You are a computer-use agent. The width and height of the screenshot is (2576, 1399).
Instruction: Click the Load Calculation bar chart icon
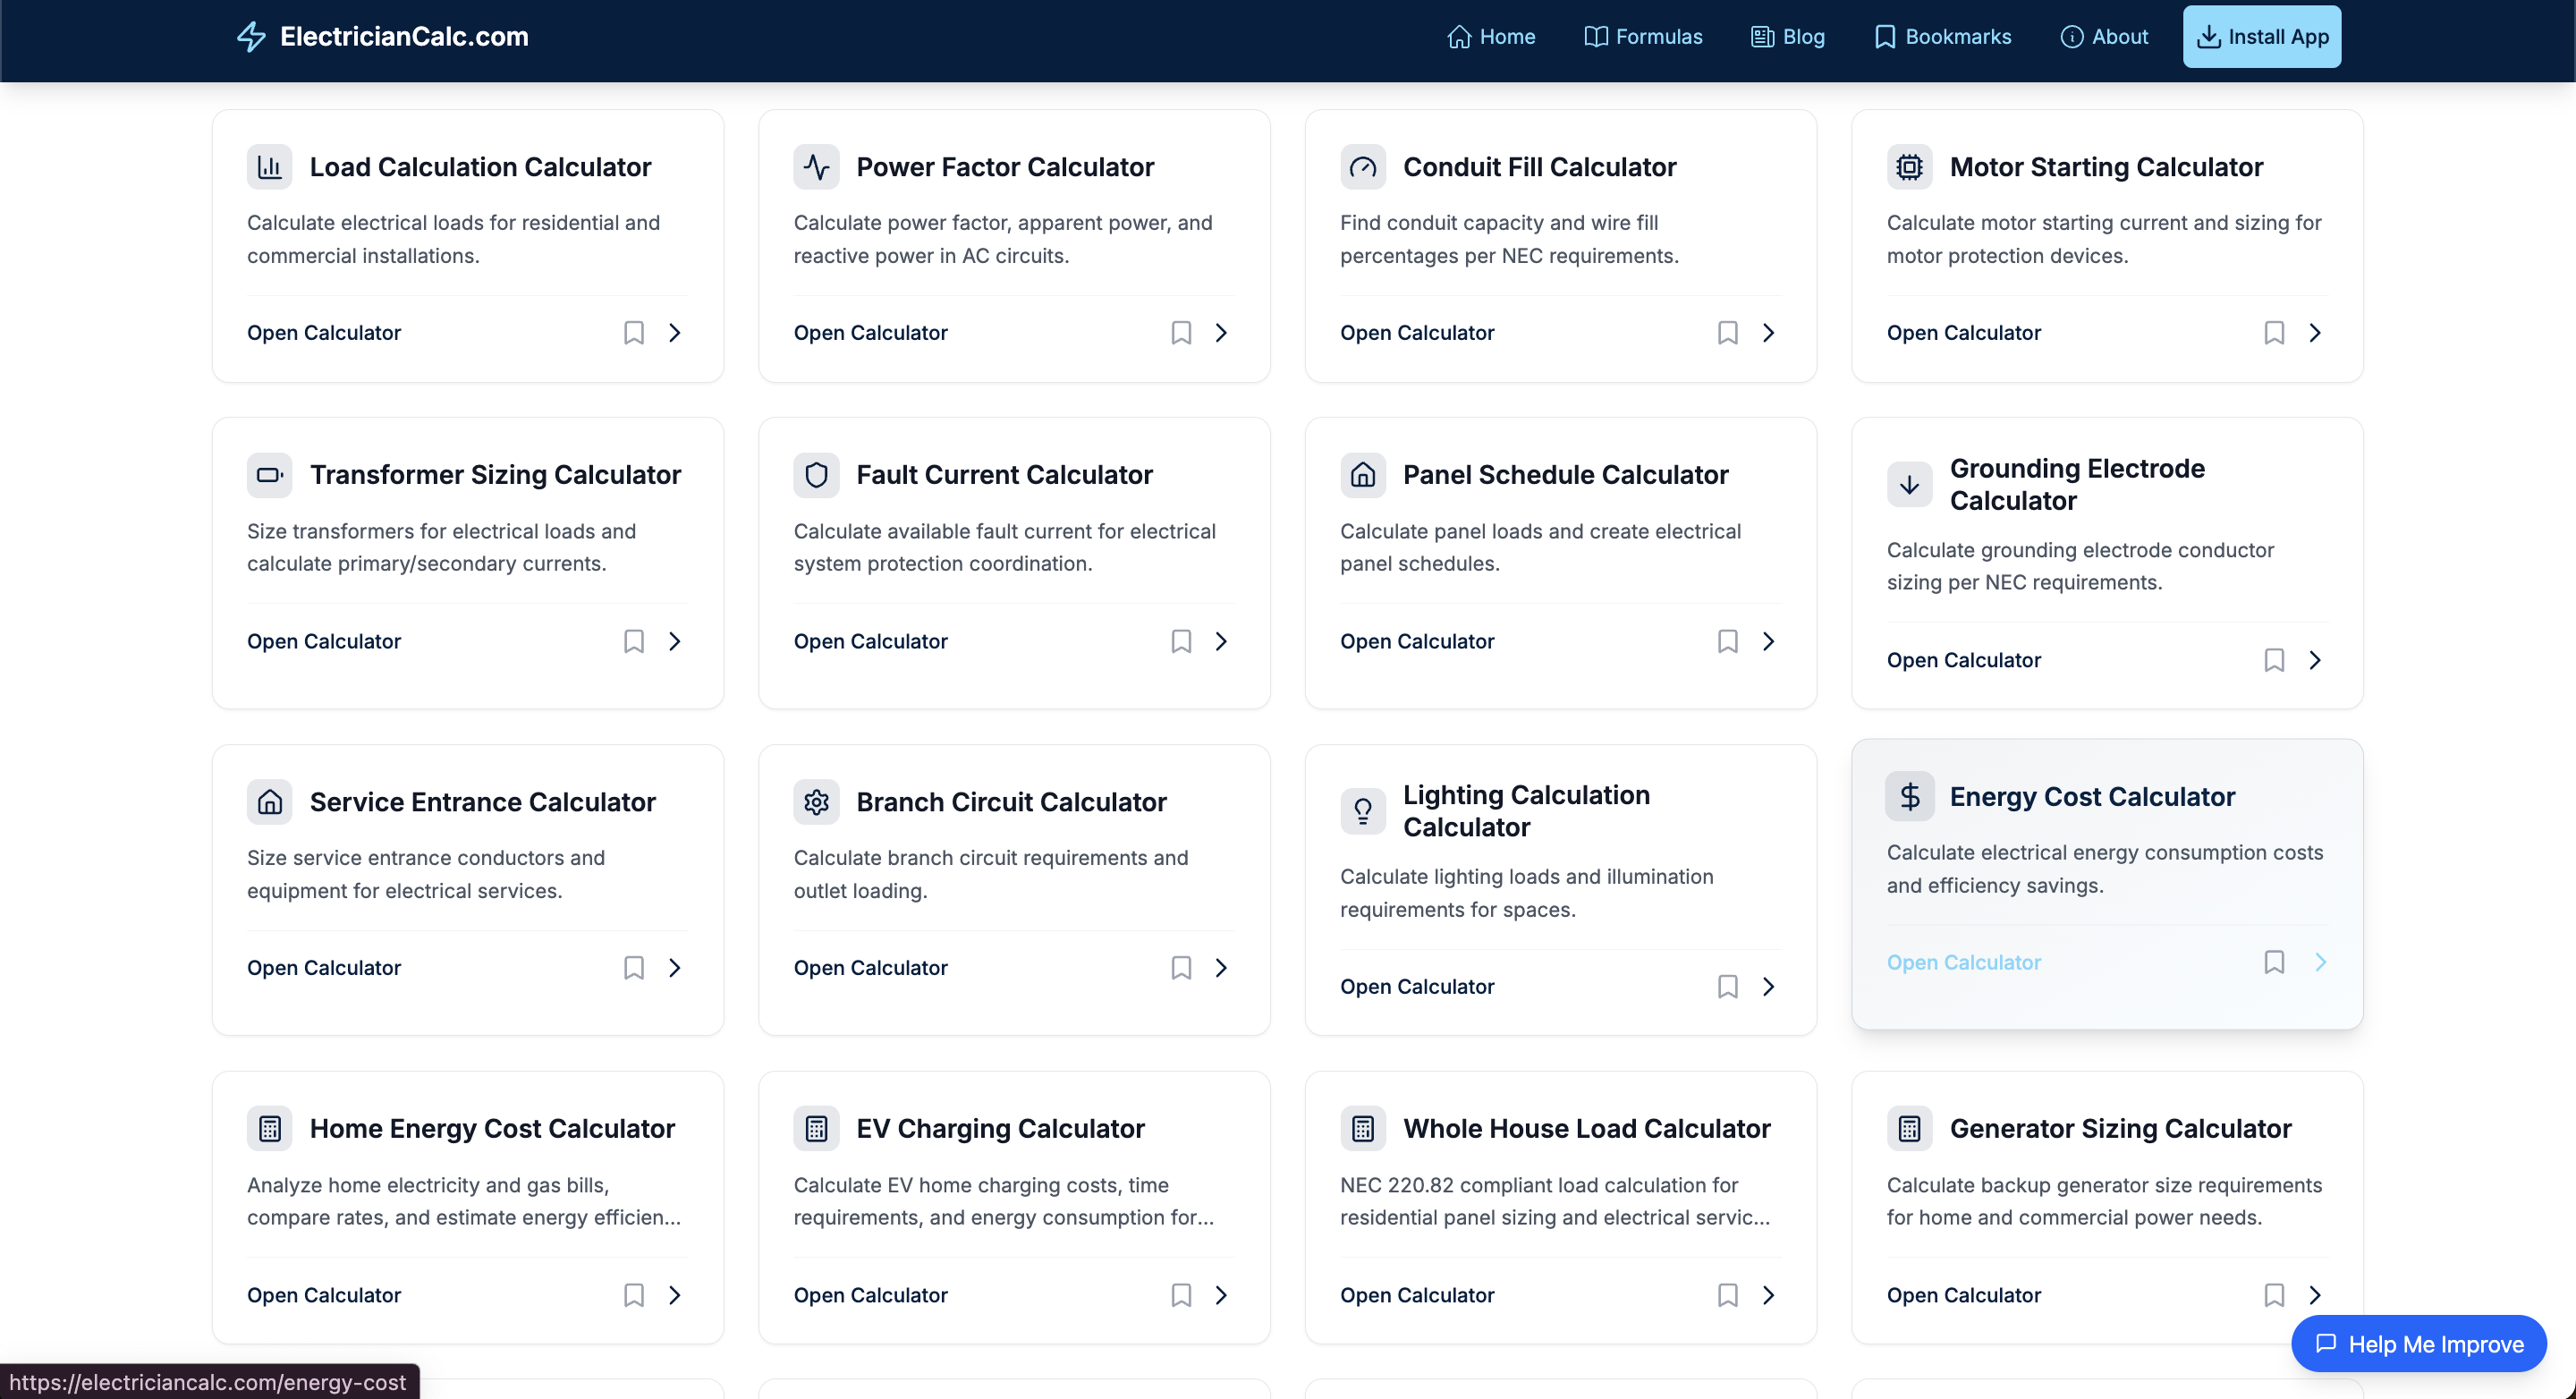(x=269, y=167)
